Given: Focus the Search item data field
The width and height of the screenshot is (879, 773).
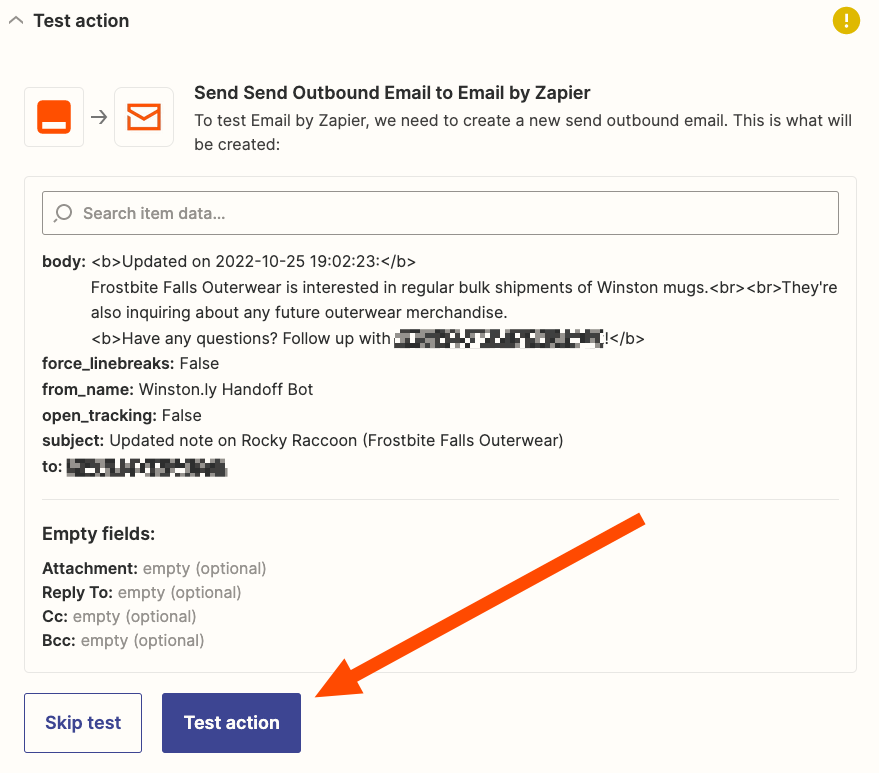Looking at the screenshot, I should (x=440, y=213).
